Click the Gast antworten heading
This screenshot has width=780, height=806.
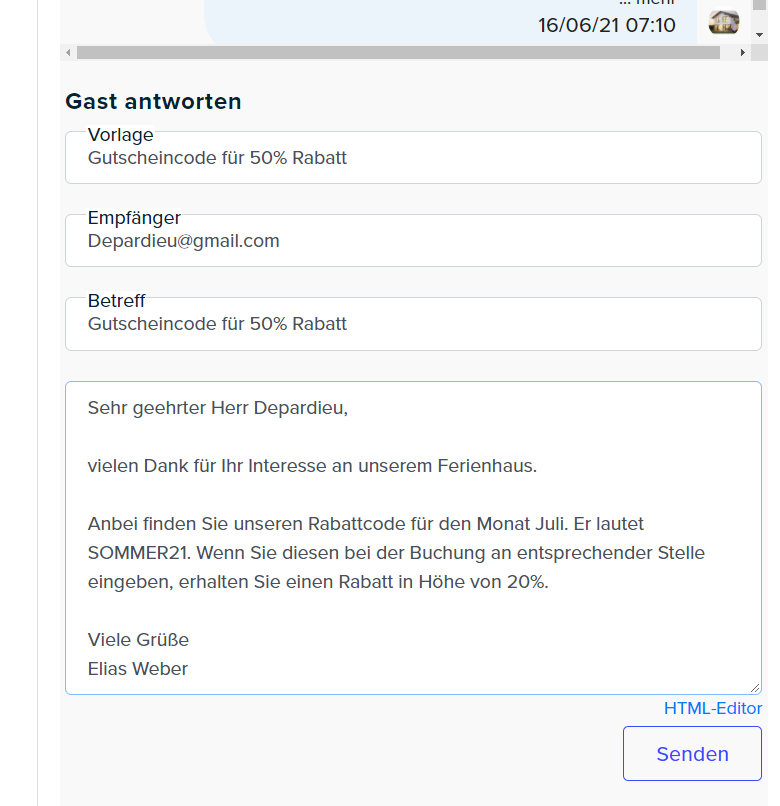tap(153, 101)
